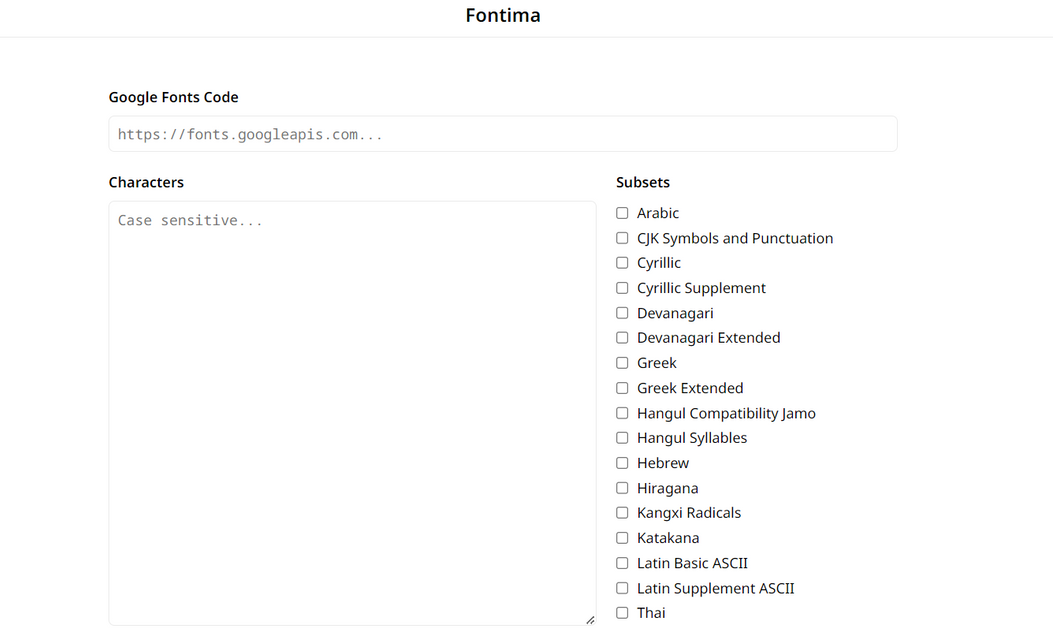
Task: Click the Google Fonts Code input field
Action: click(503, 133)
